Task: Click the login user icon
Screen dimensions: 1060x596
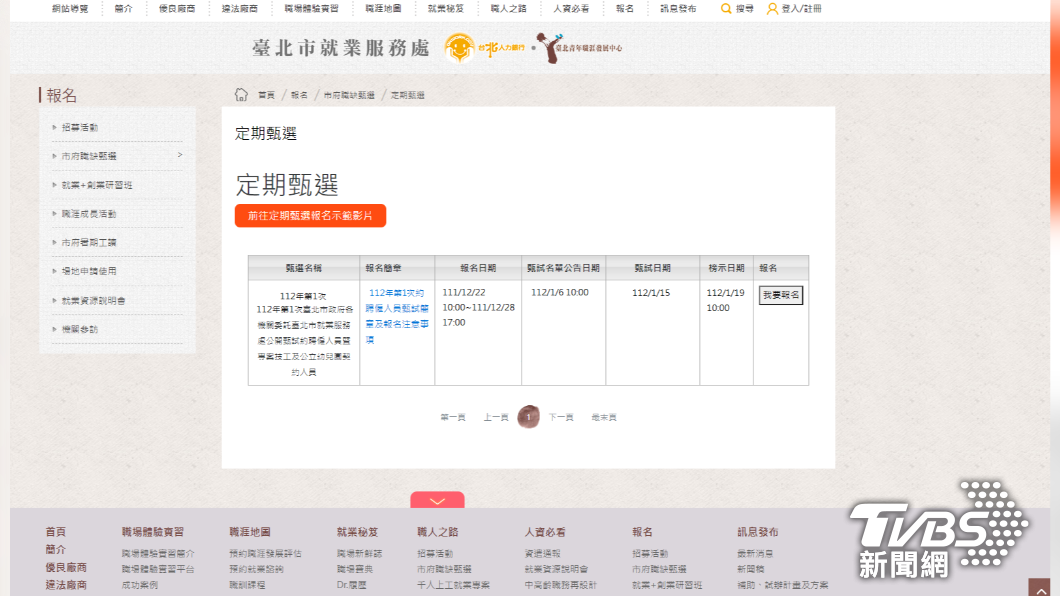Action: tap(772, 9)
